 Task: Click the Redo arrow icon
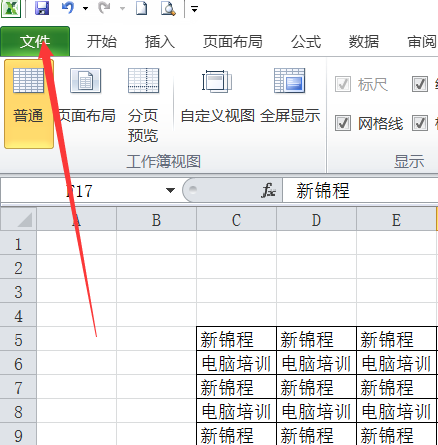pyautogui.click(x=104, y=8)
